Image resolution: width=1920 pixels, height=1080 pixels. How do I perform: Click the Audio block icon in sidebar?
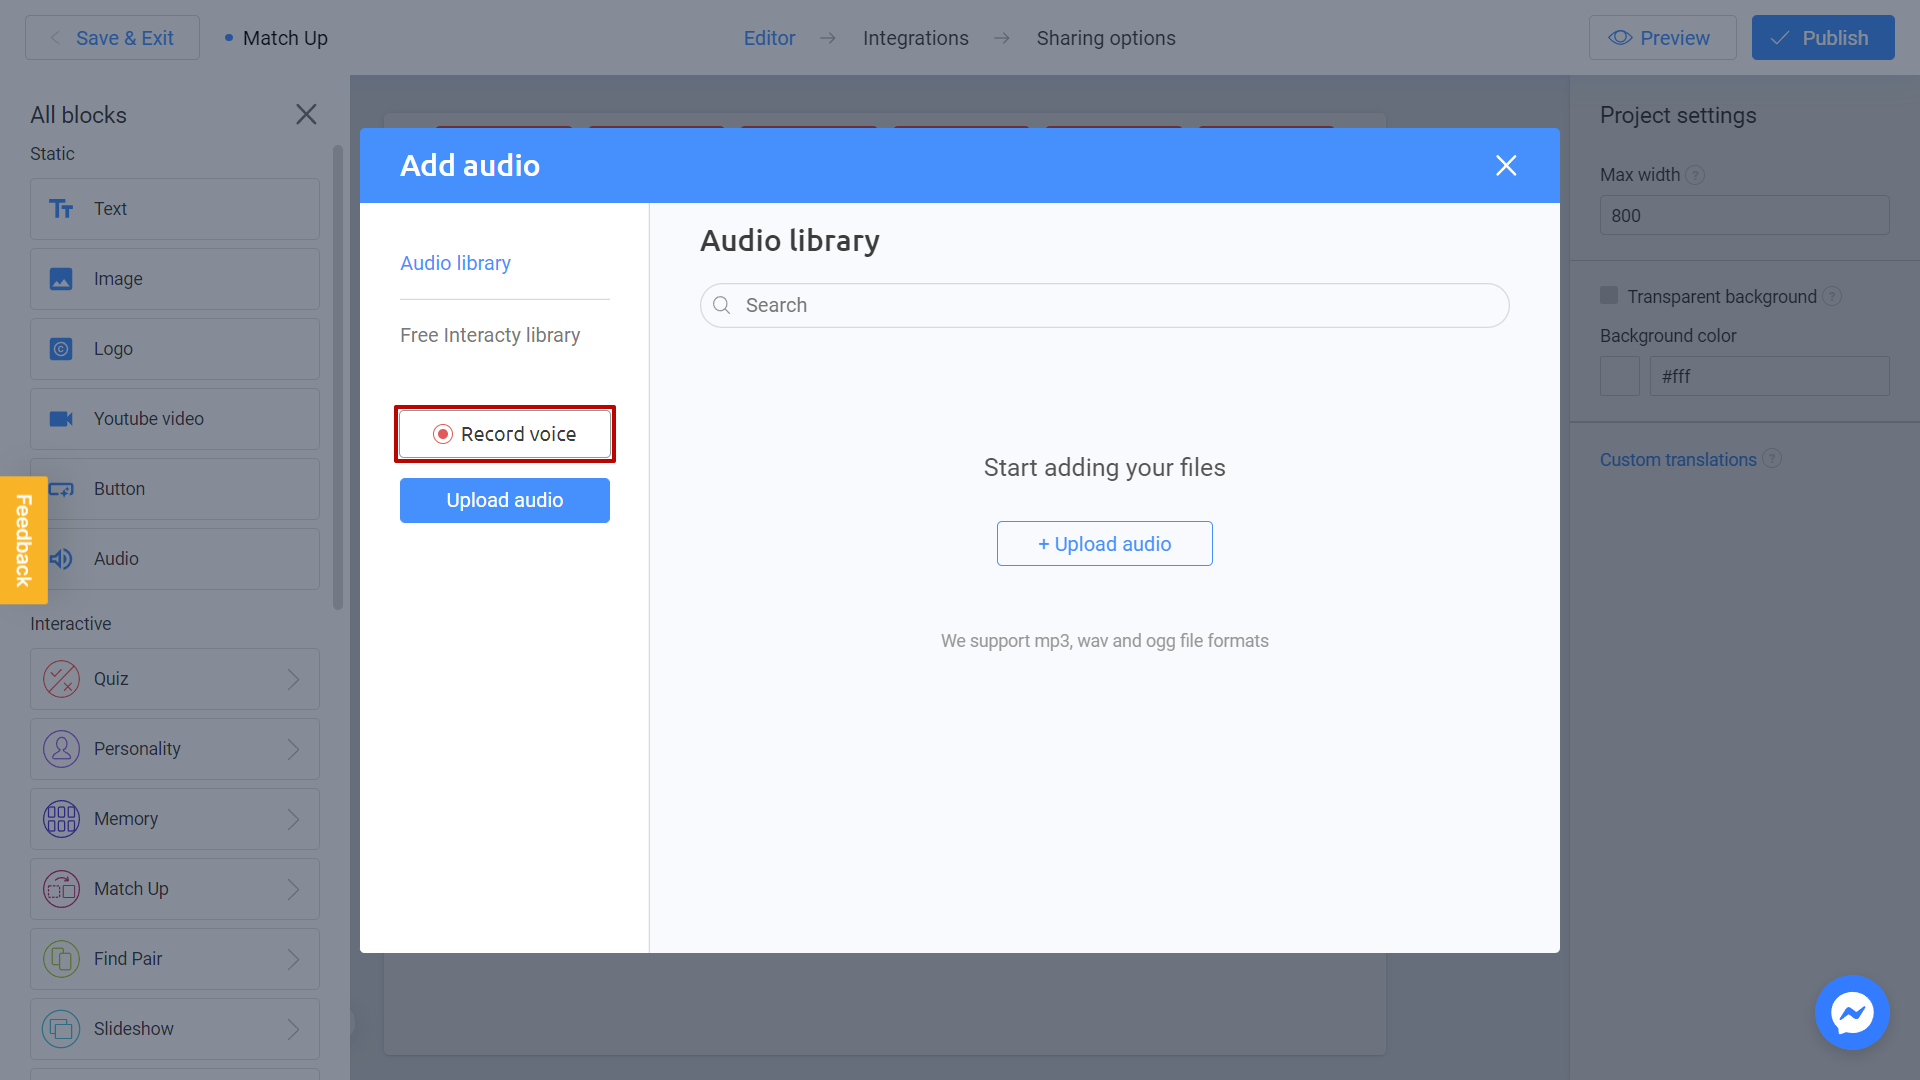61,558
